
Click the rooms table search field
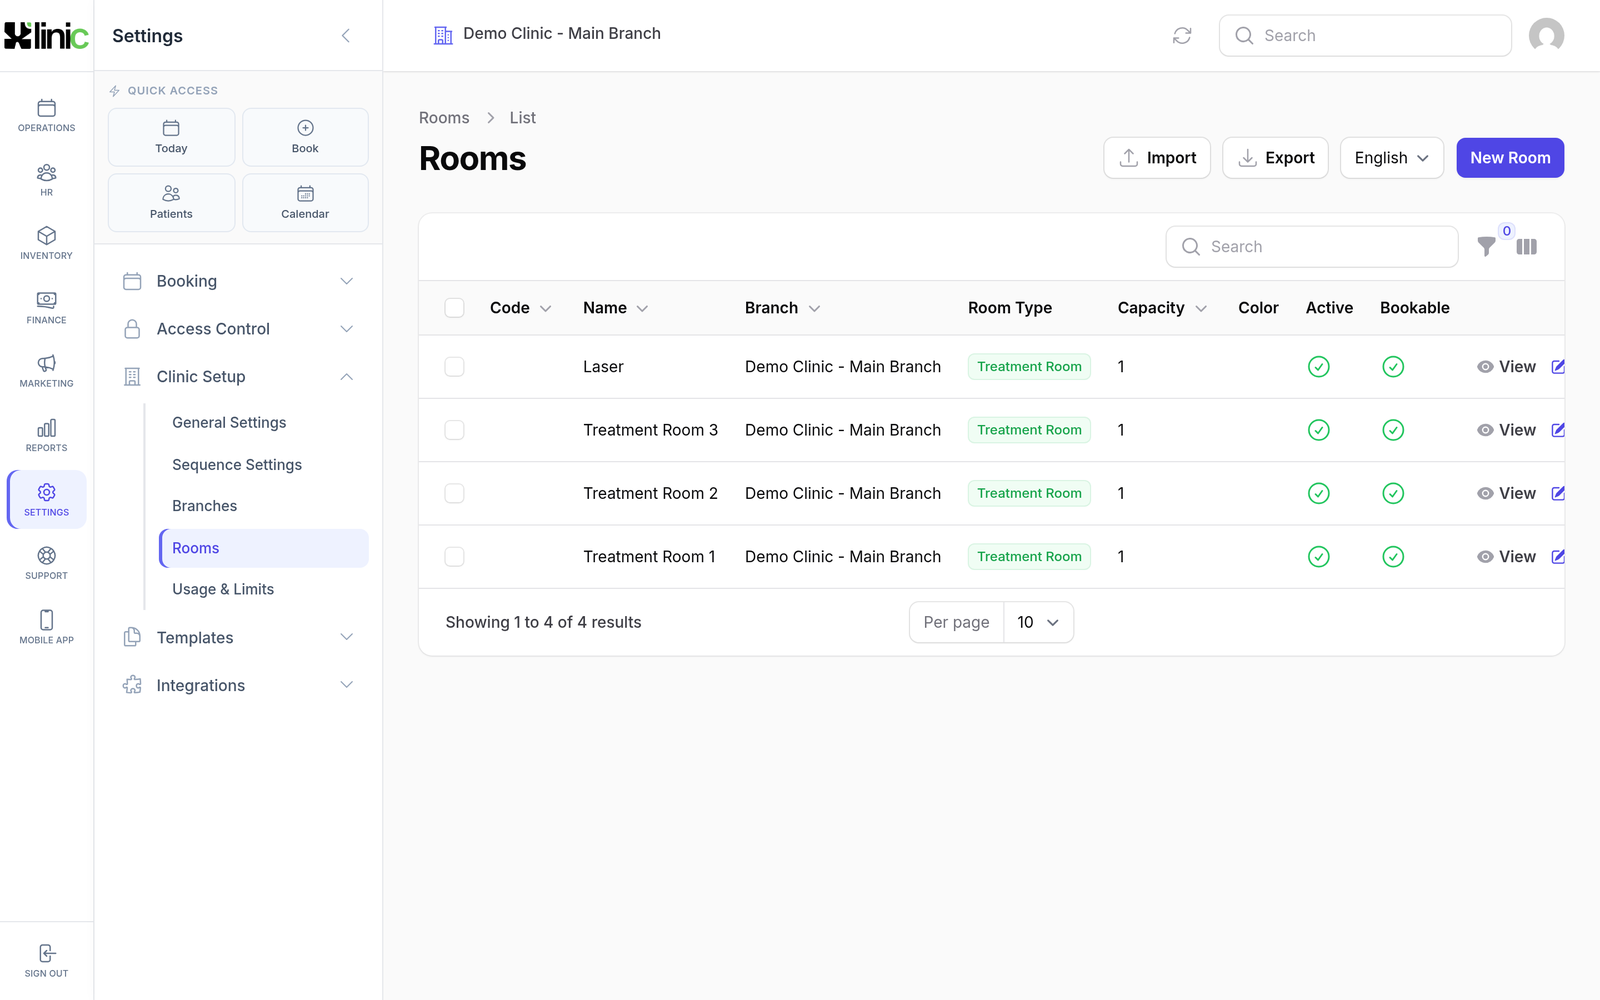(x=1312, y=247)
